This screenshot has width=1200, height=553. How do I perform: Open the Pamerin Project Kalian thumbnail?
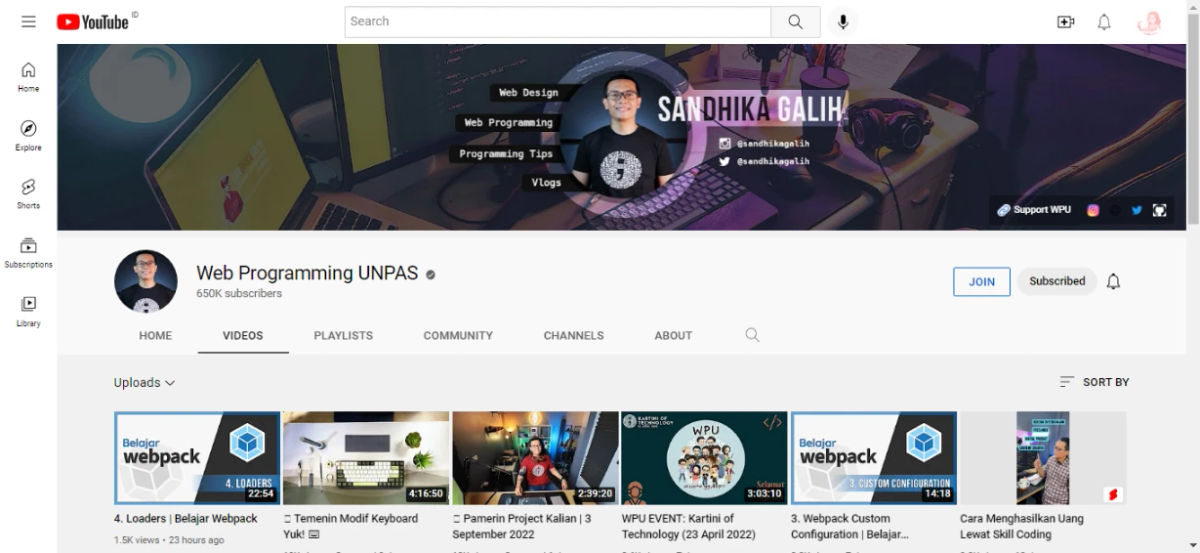[535, 458]
